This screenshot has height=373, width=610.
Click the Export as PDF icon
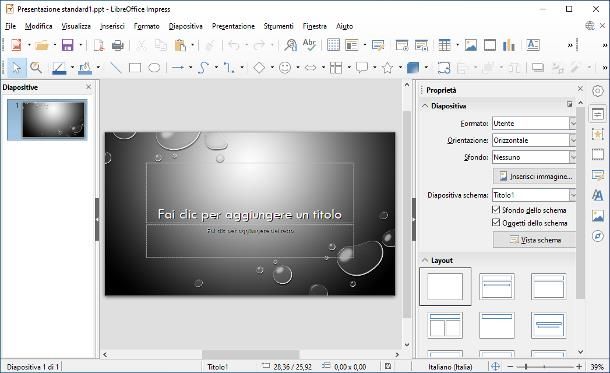(99, 45)
